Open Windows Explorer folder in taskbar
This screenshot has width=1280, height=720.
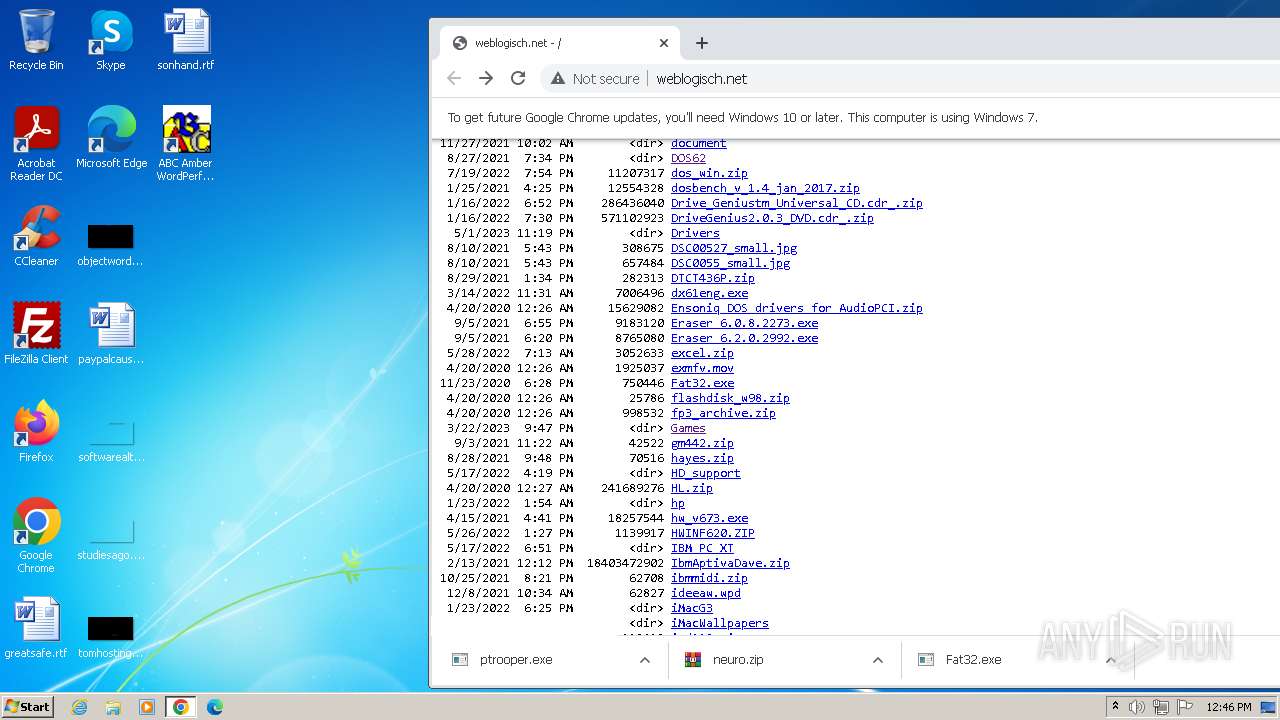click(113, 707)
